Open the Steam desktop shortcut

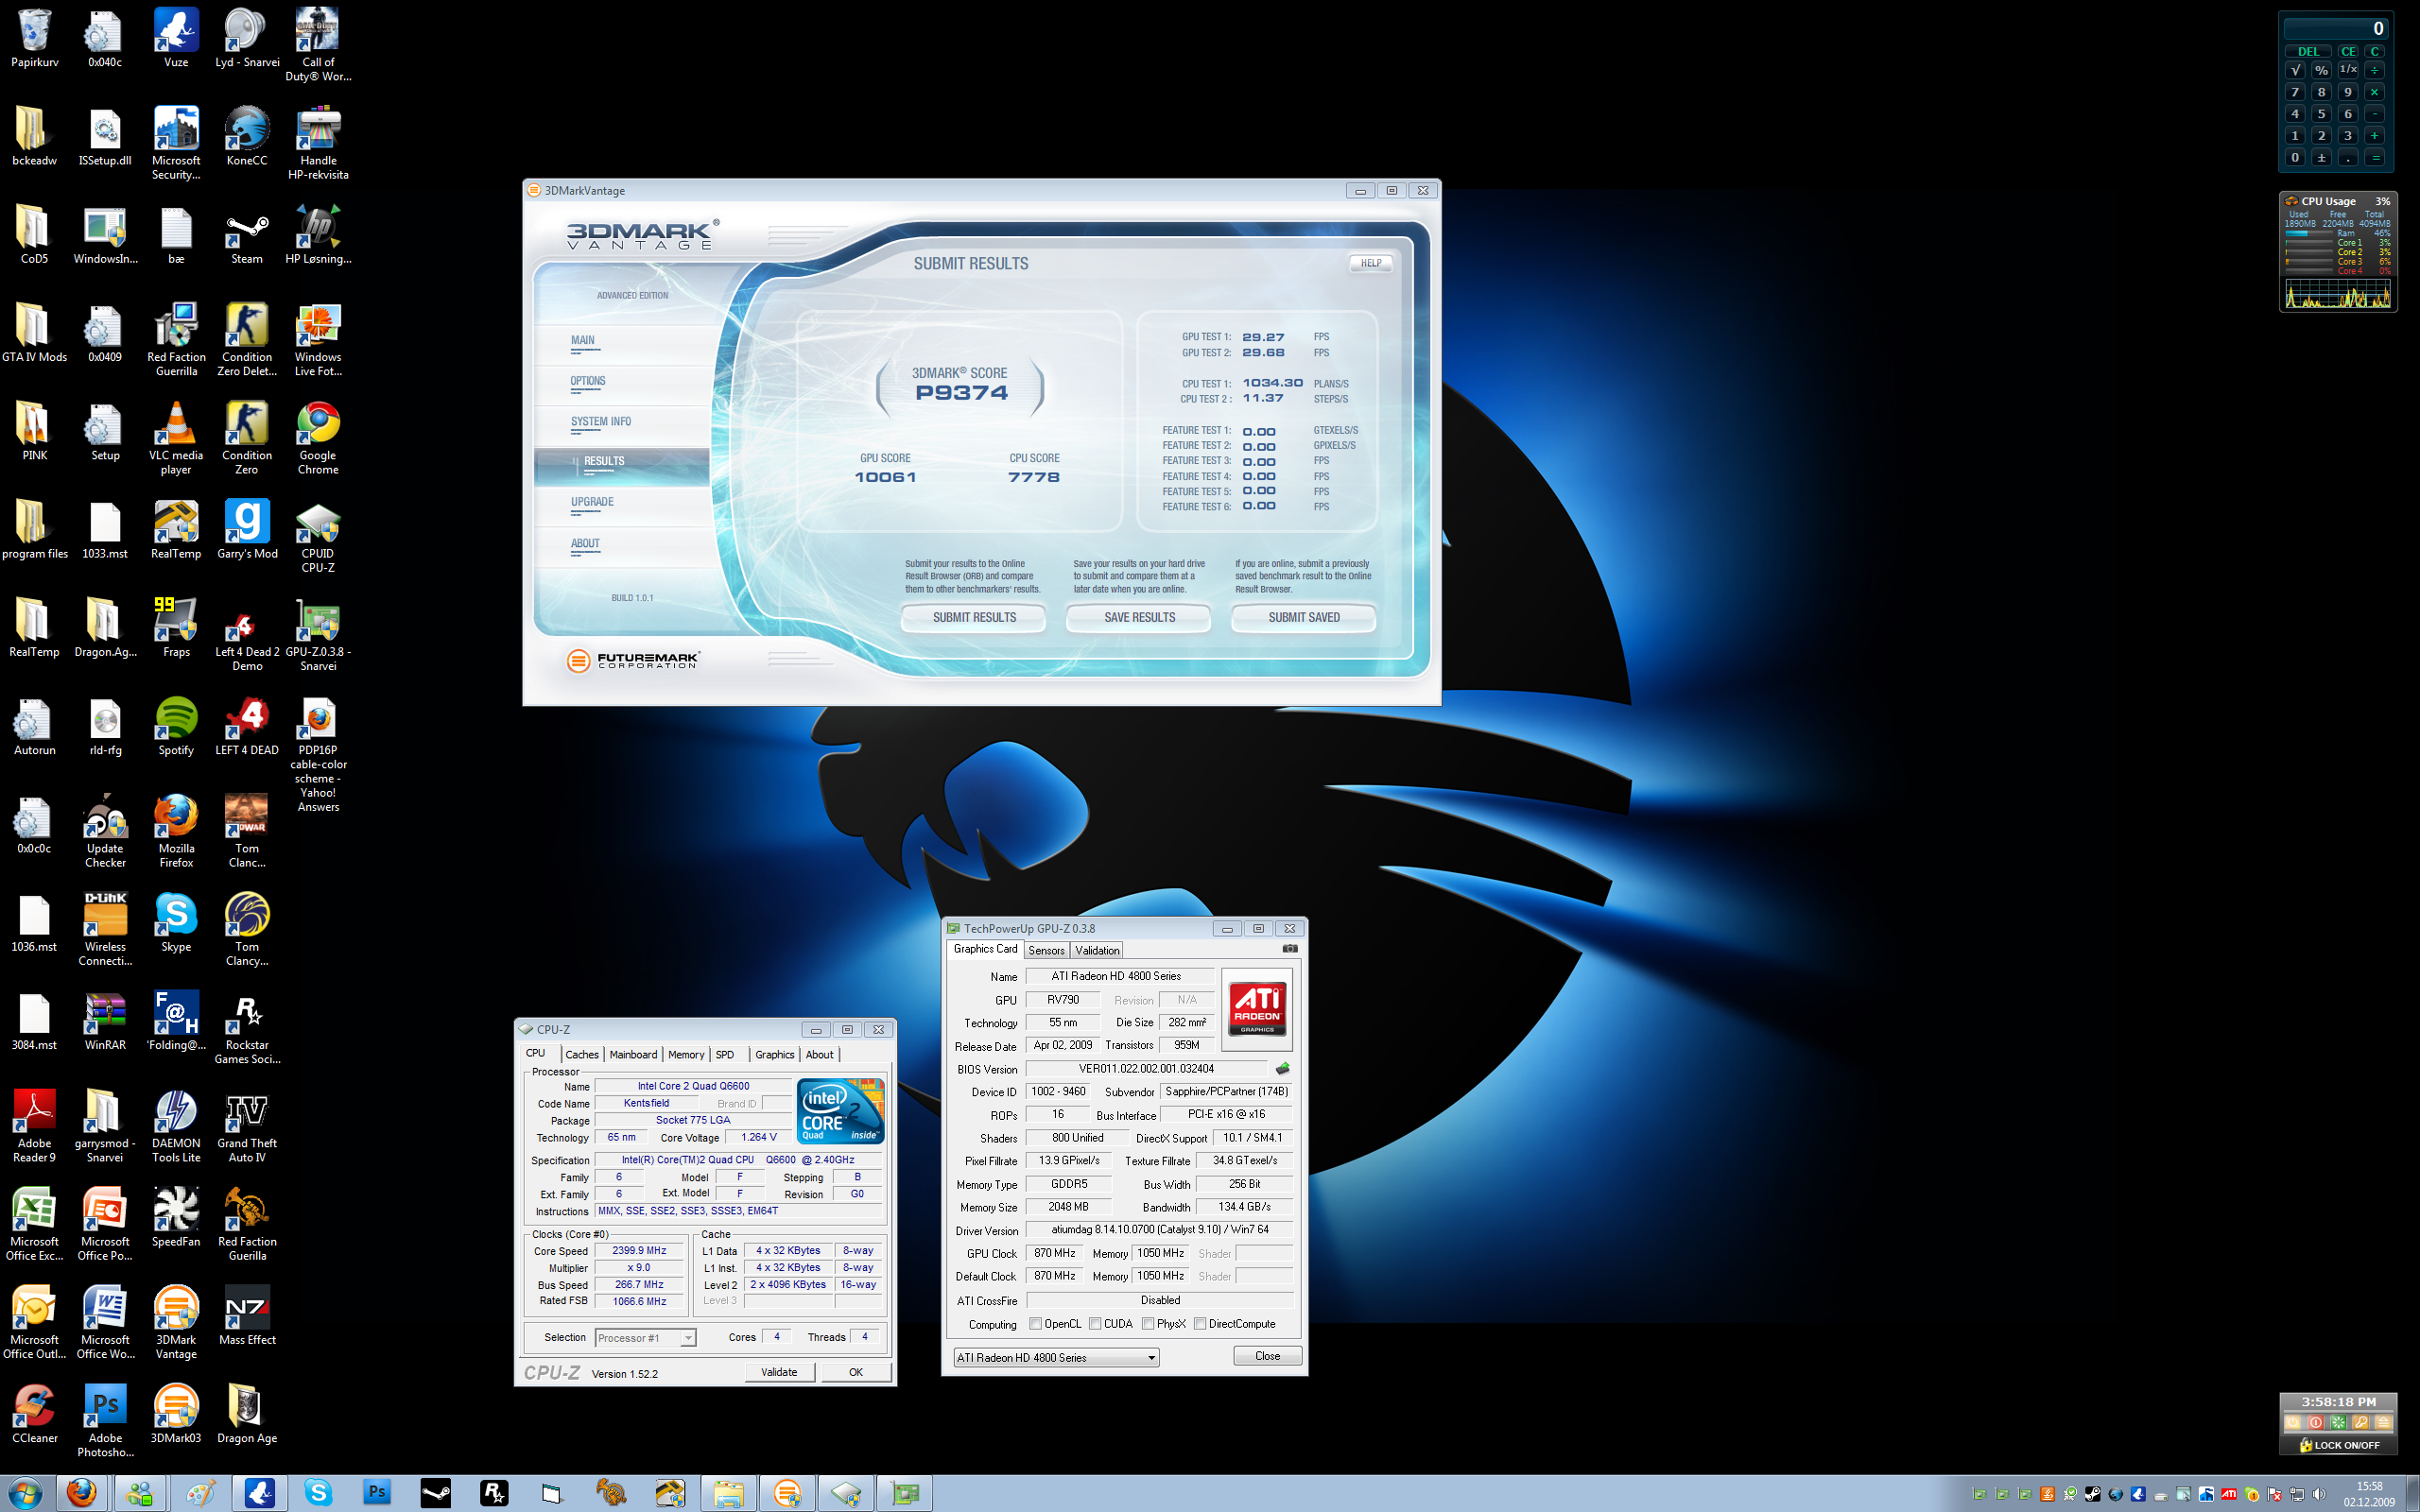247,235
